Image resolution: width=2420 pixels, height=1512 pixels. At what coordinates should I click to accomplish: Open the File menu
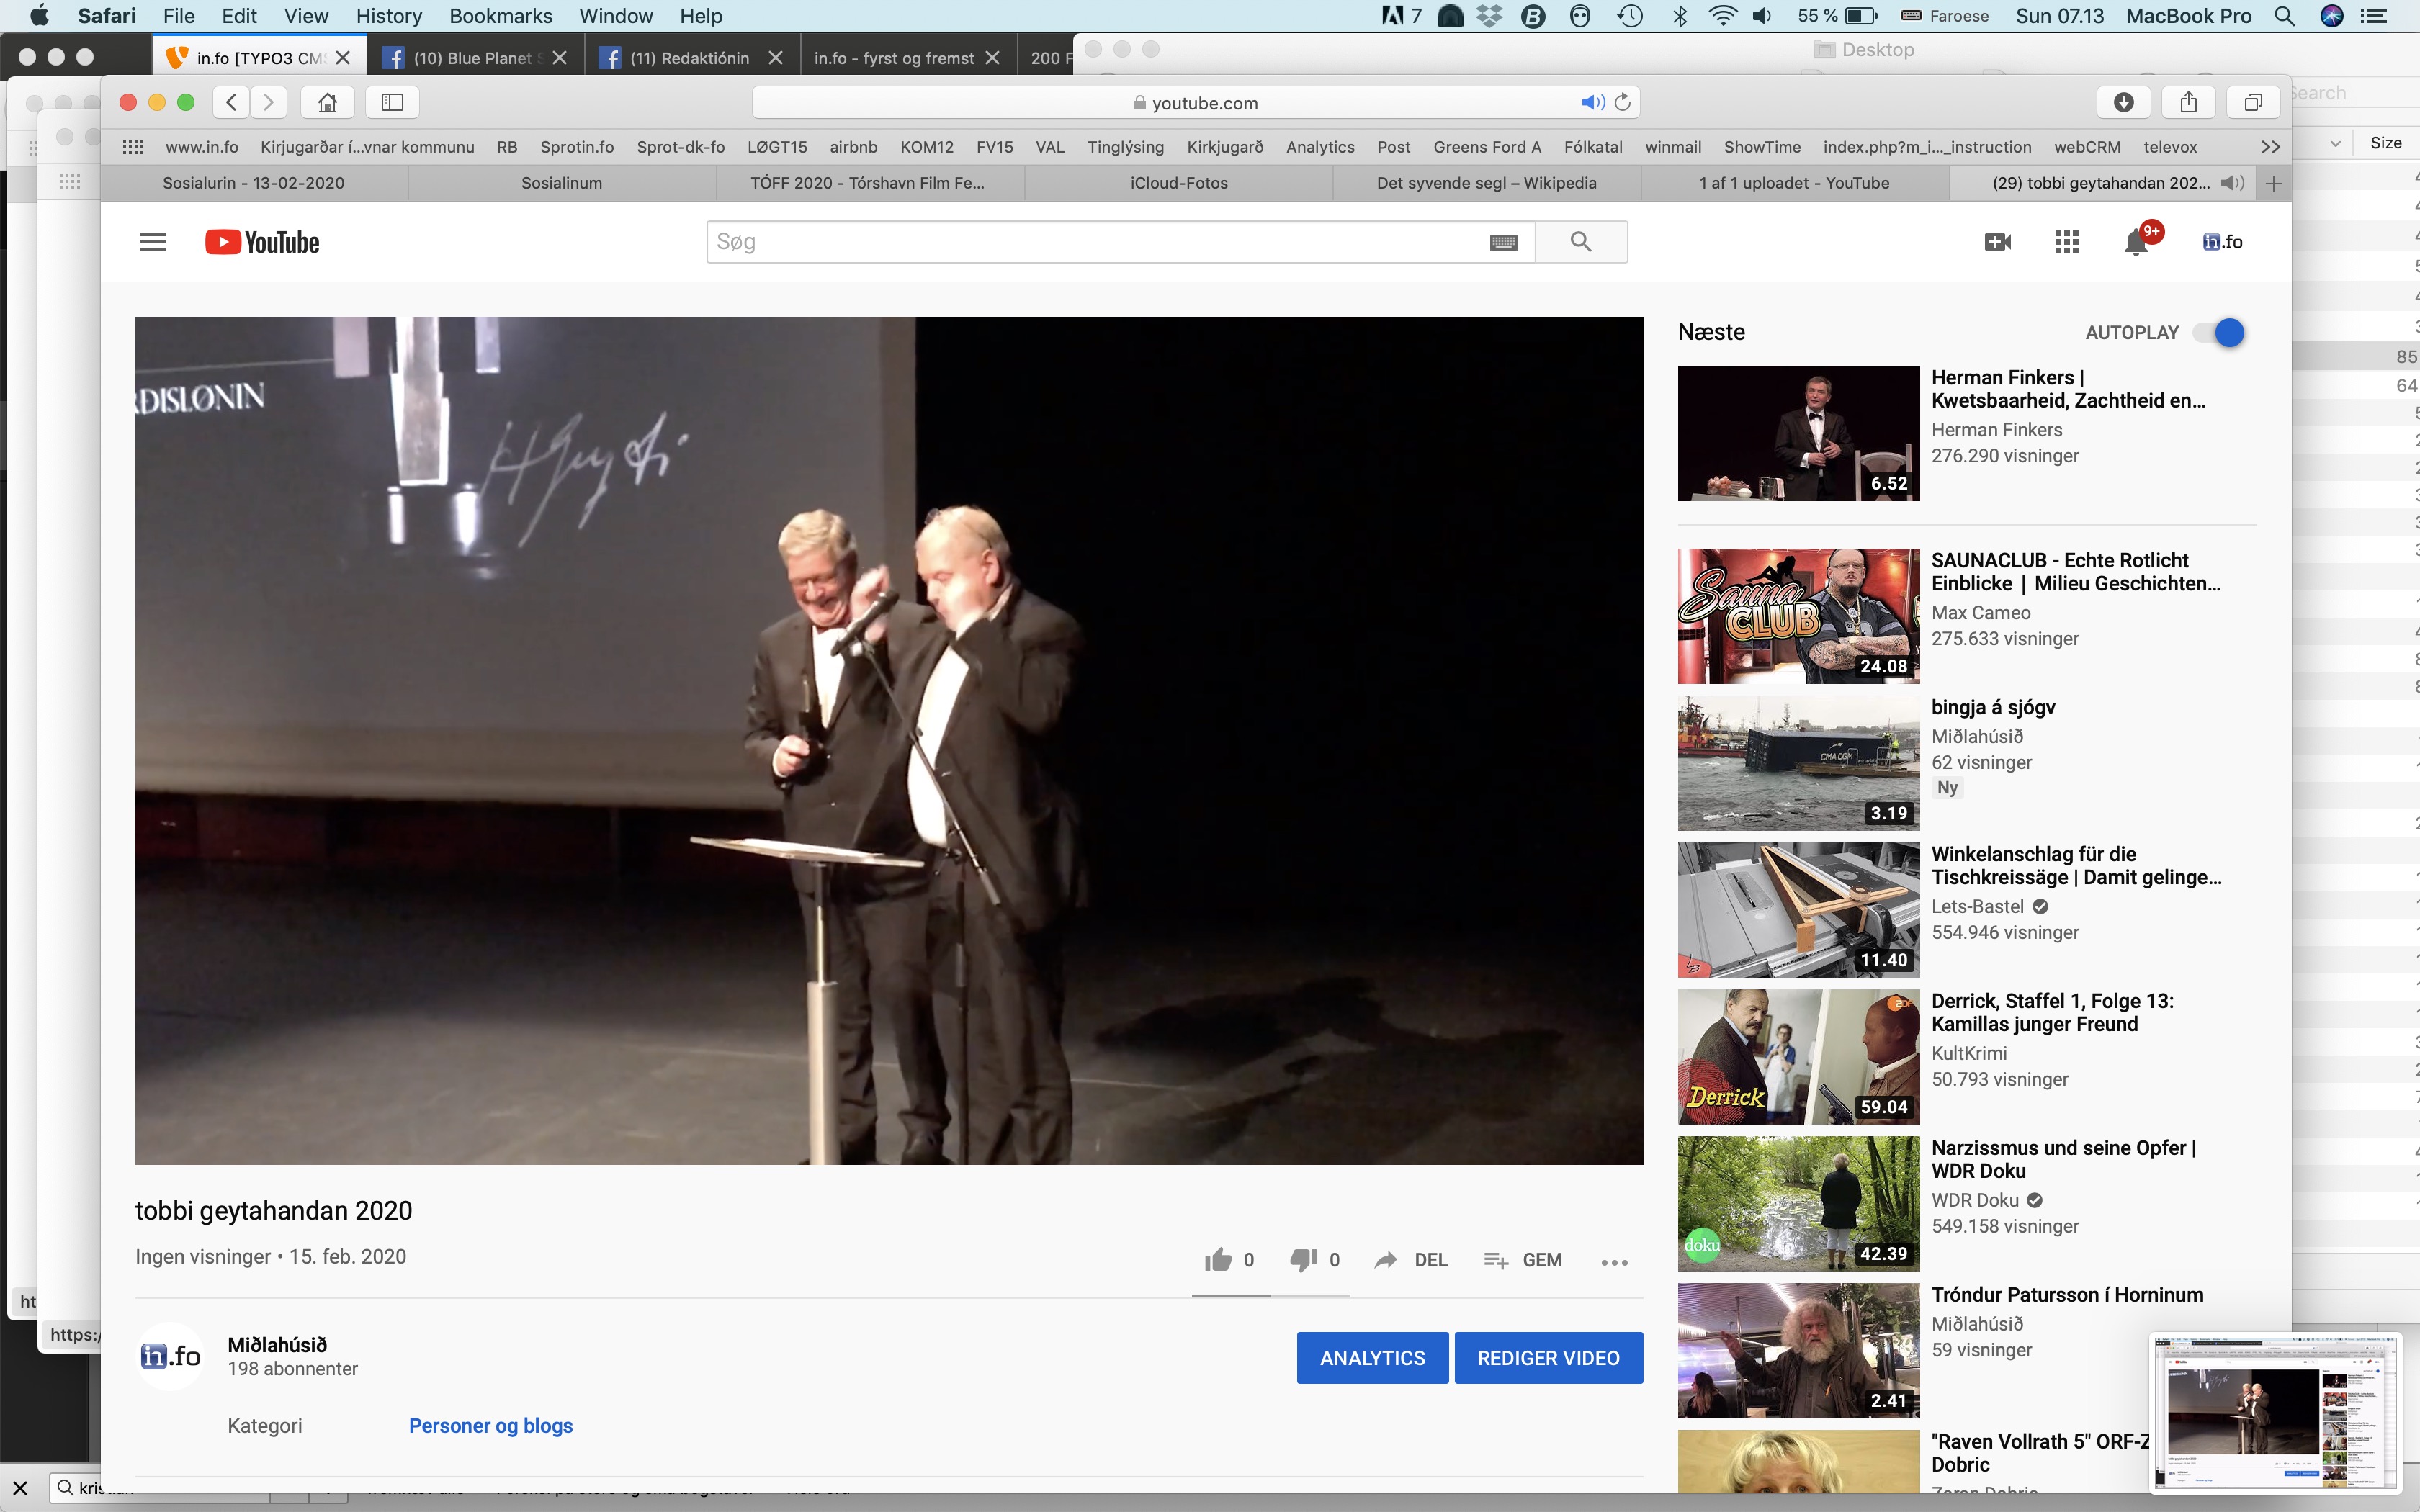[x=179, y=16]
